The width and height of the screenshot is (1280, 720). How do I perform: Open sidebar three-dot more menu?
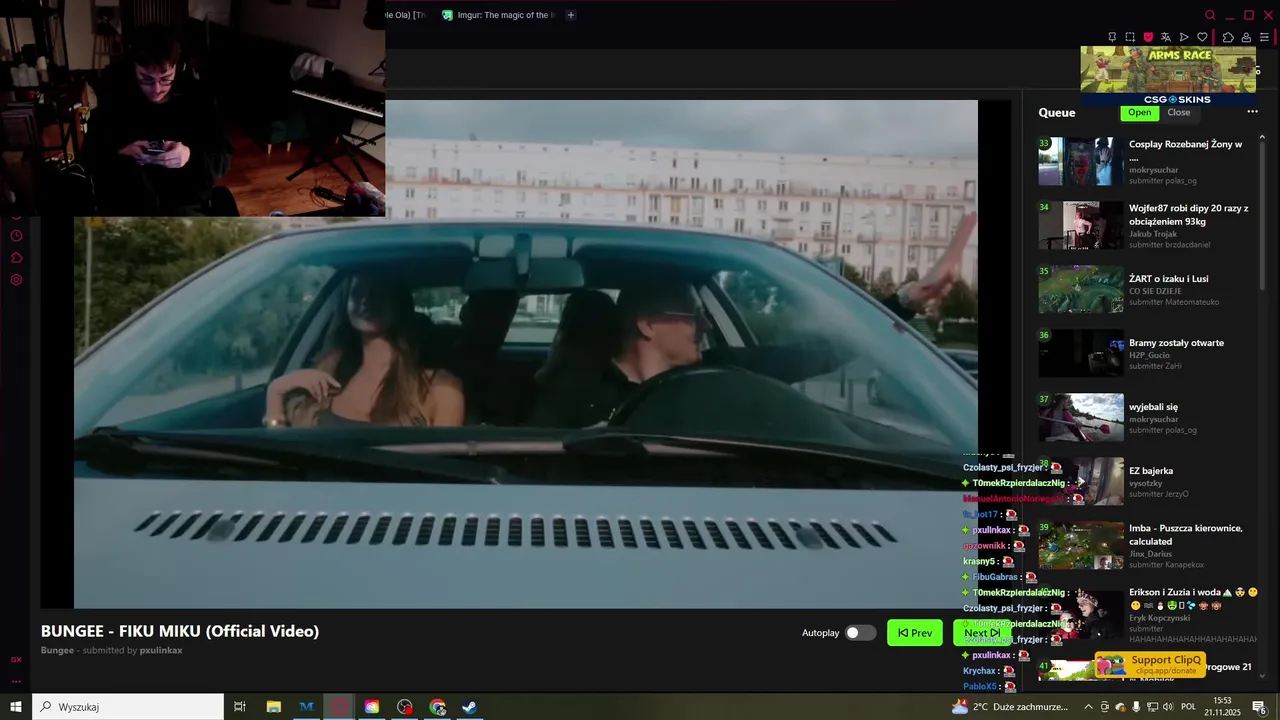(16, 681)
